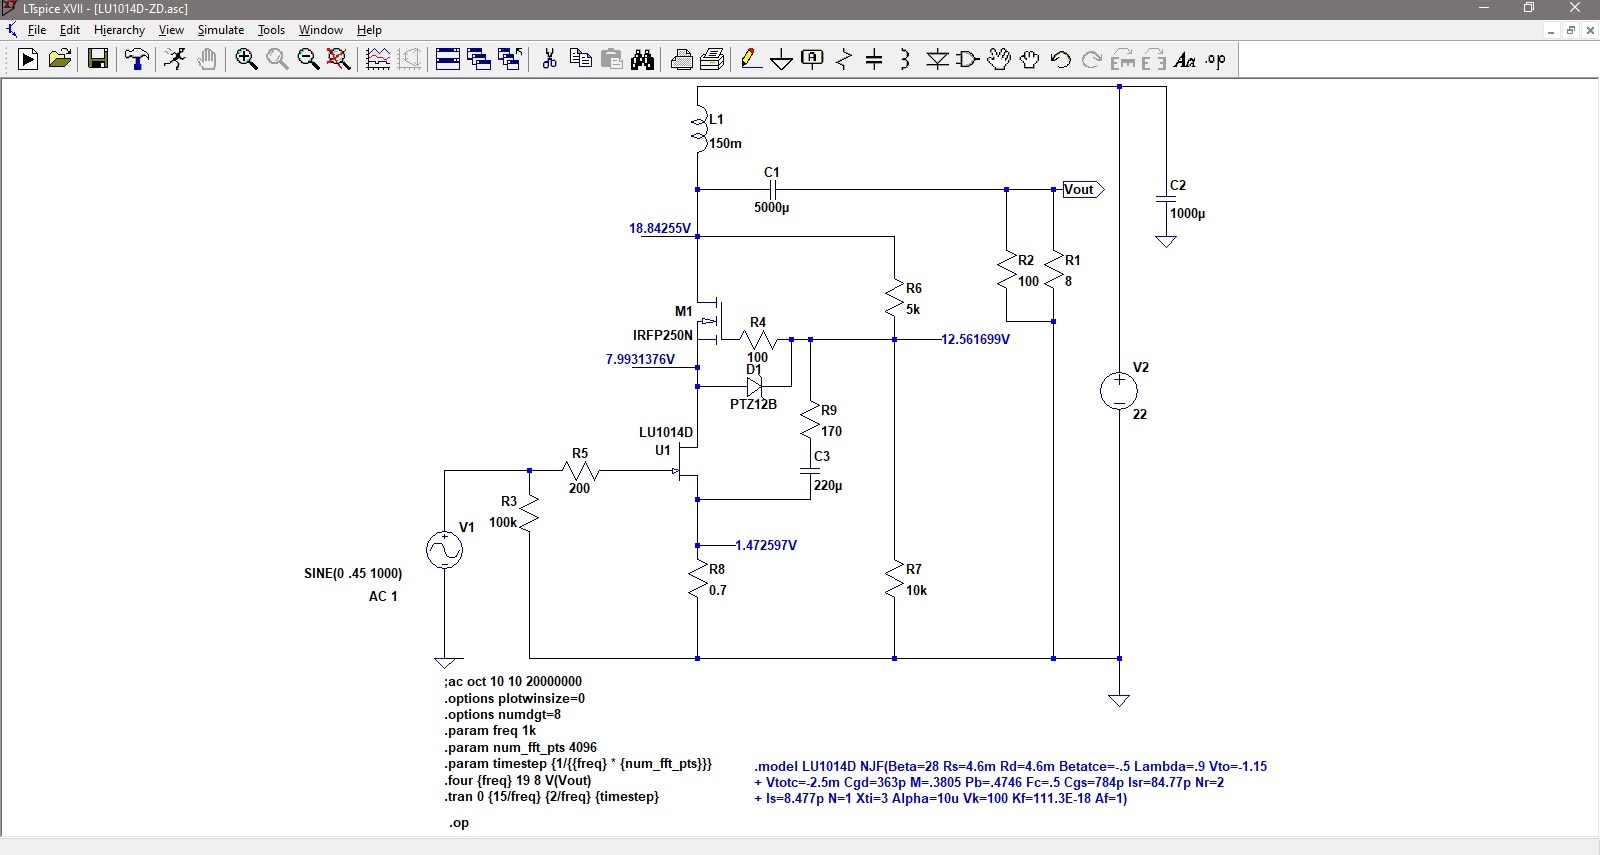The width and height of the screenshot is (1600, 855).
Task: Select the Draw Wire pencil tool
Action: pos(751,60)
